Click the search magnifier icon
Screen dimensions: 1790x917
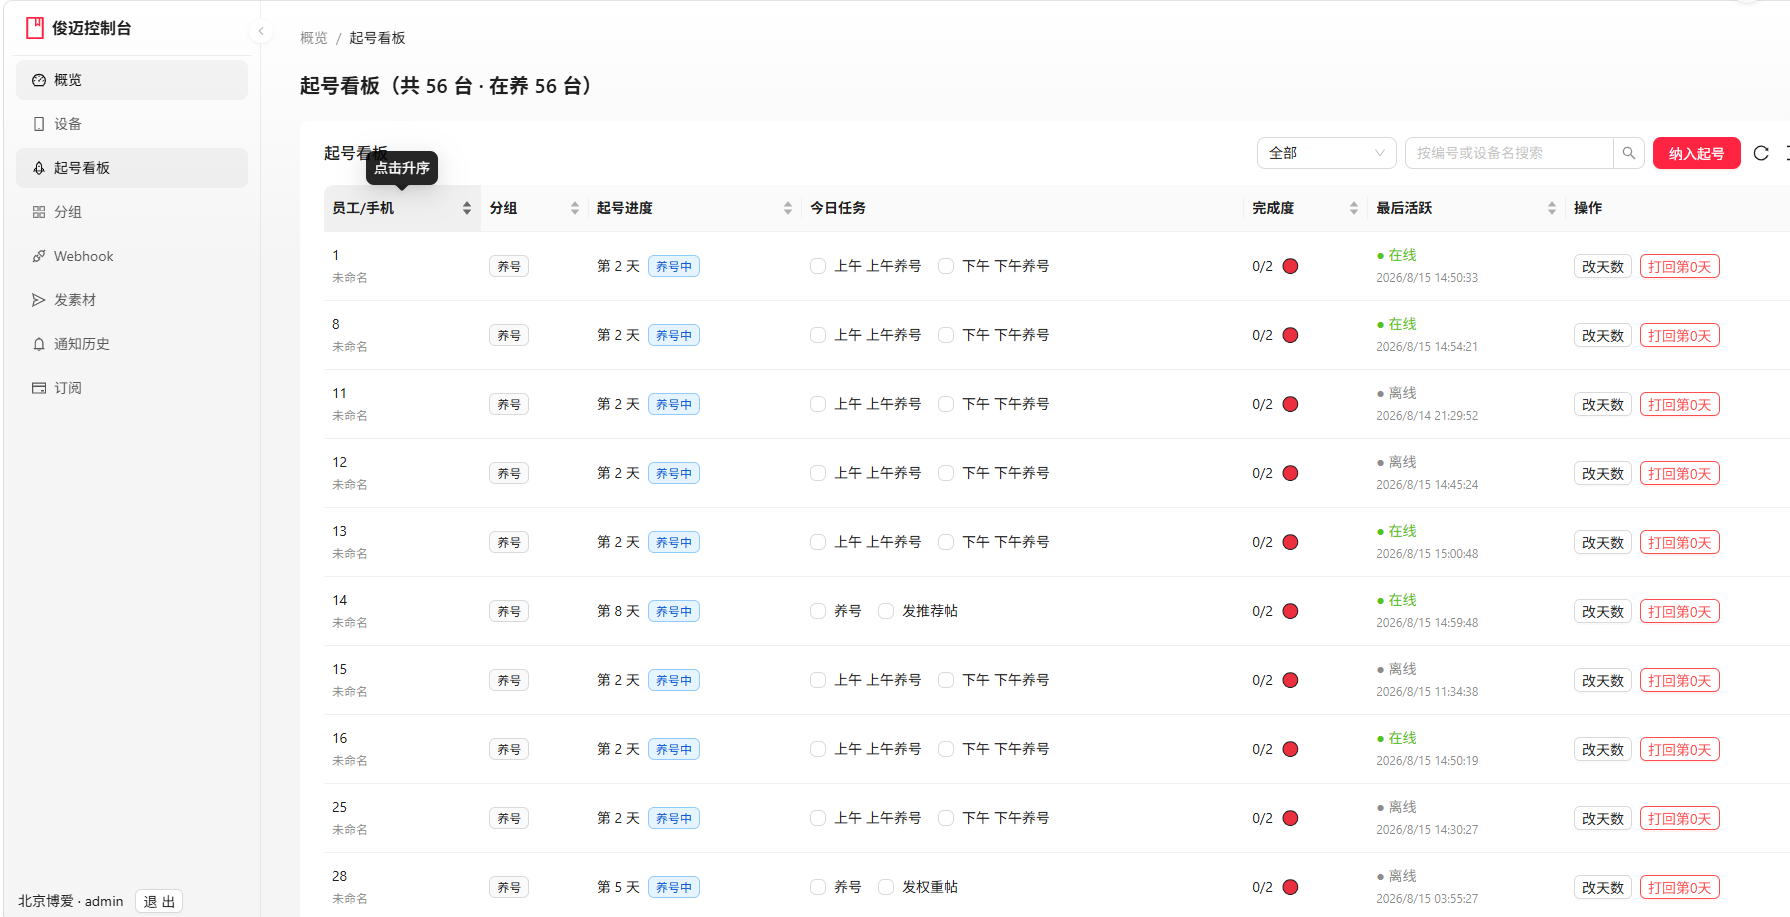[1628, 153]
